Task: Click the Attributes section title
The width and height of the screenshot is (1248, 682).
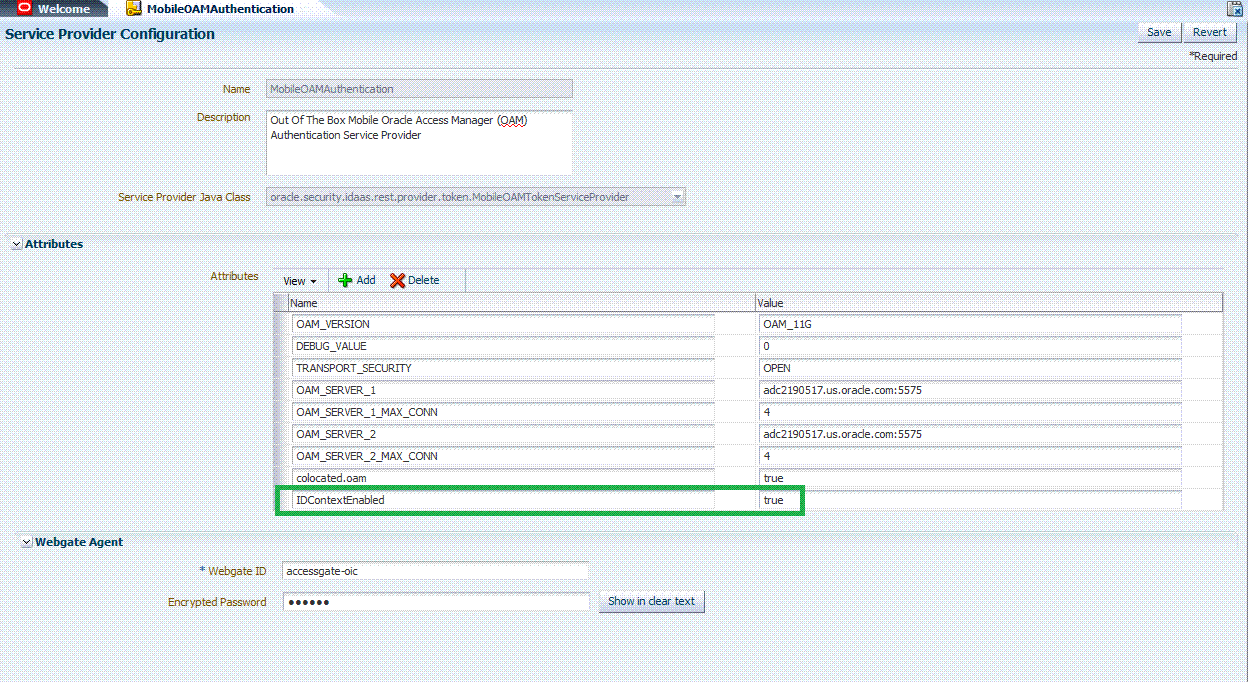Action: pyautogui.click(x=54, y=244)
